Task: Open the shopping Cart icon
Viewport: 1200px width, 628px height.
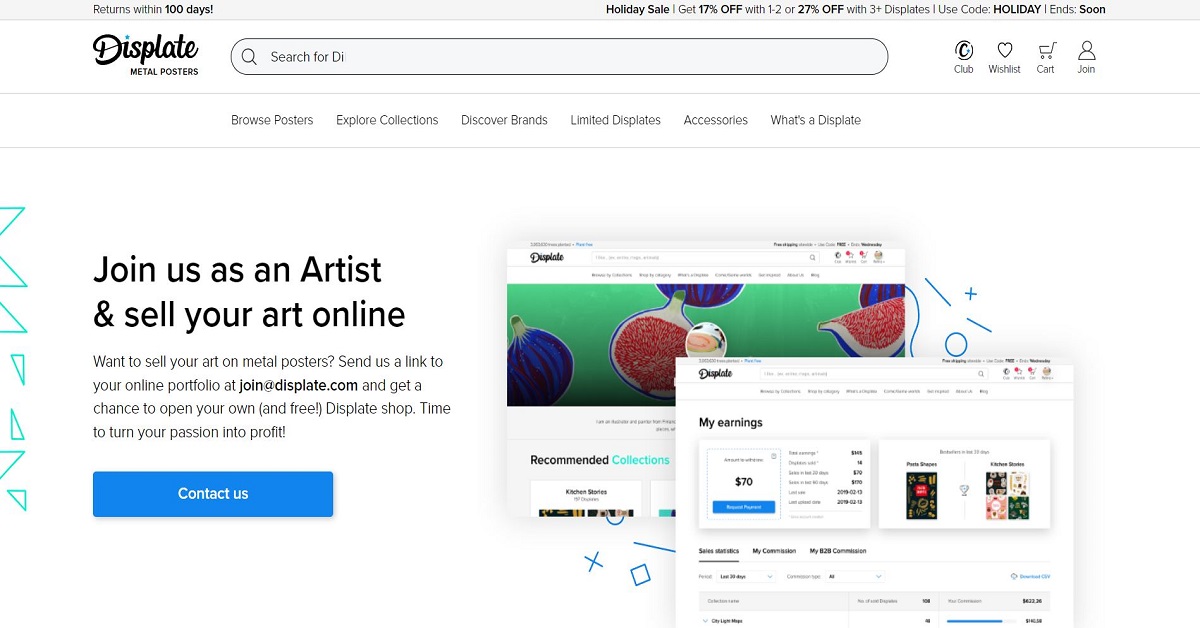Action: click(1045, 52)
